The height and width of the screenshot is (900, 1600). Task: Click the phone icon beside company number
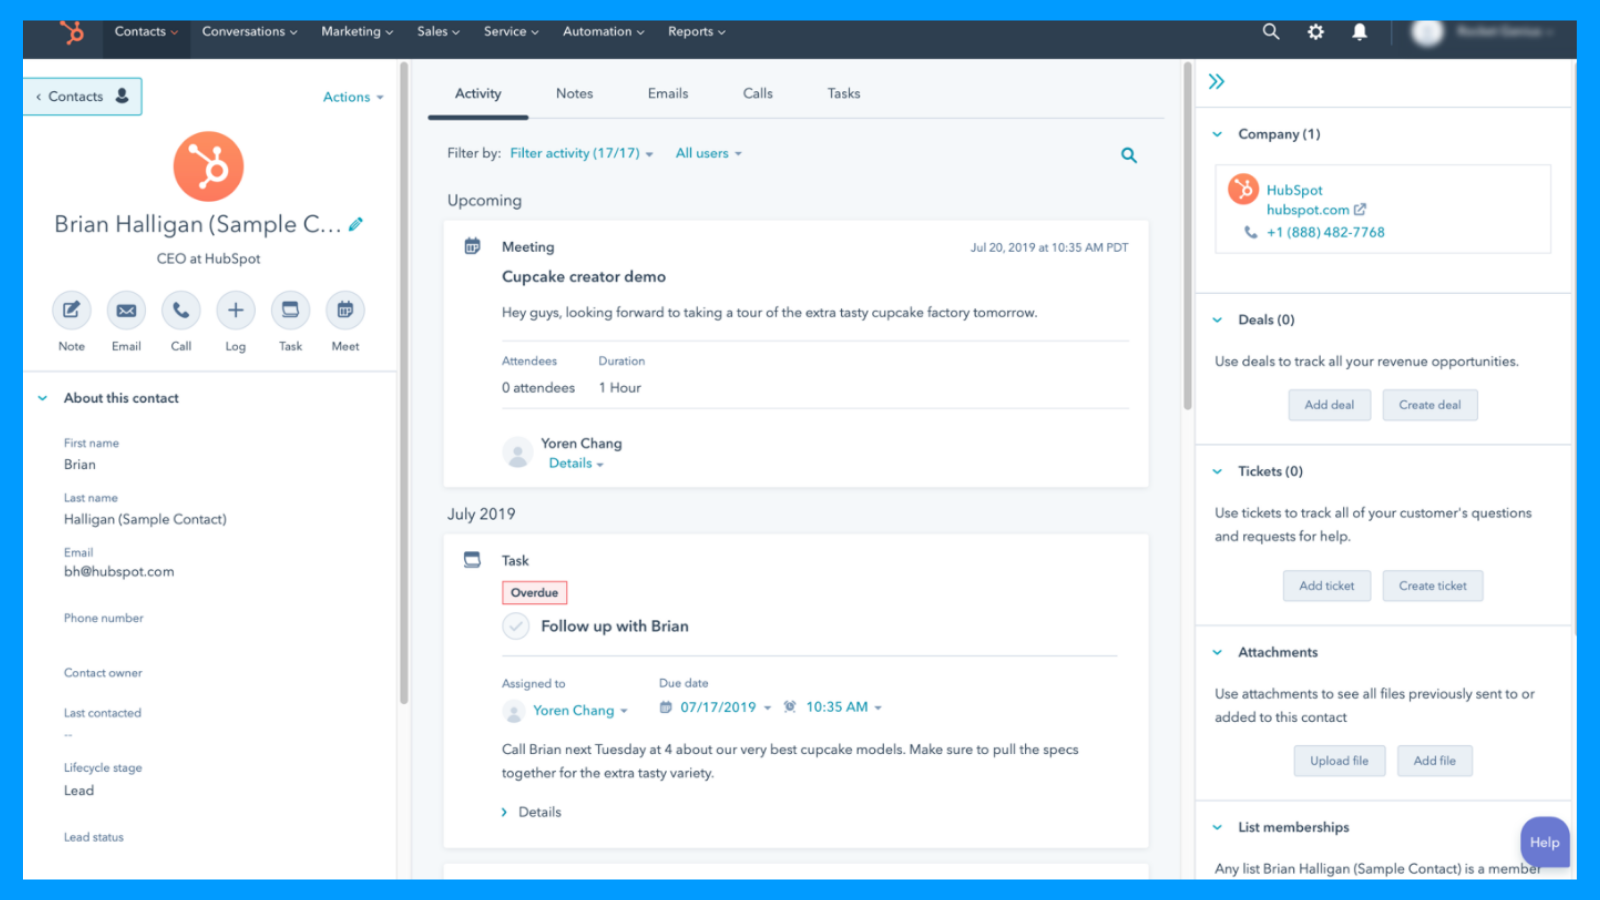click(1250, 232)
